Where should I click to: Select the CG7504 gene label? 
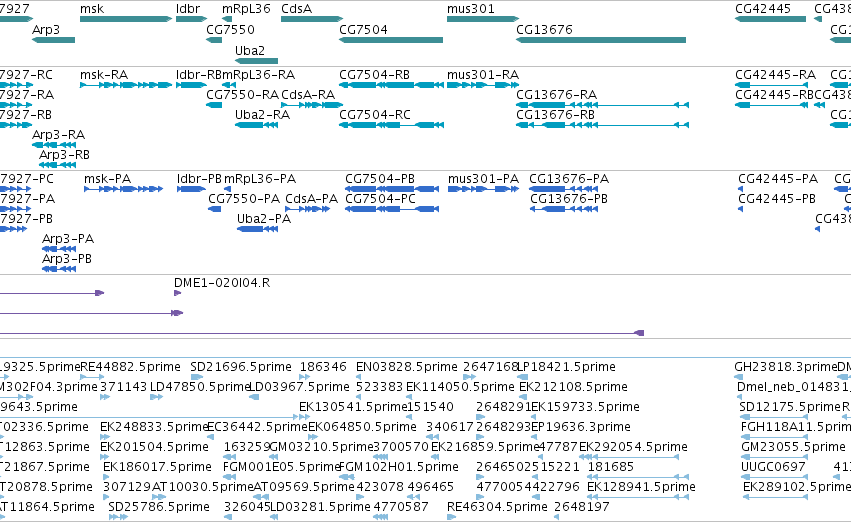tap(363, 29)
